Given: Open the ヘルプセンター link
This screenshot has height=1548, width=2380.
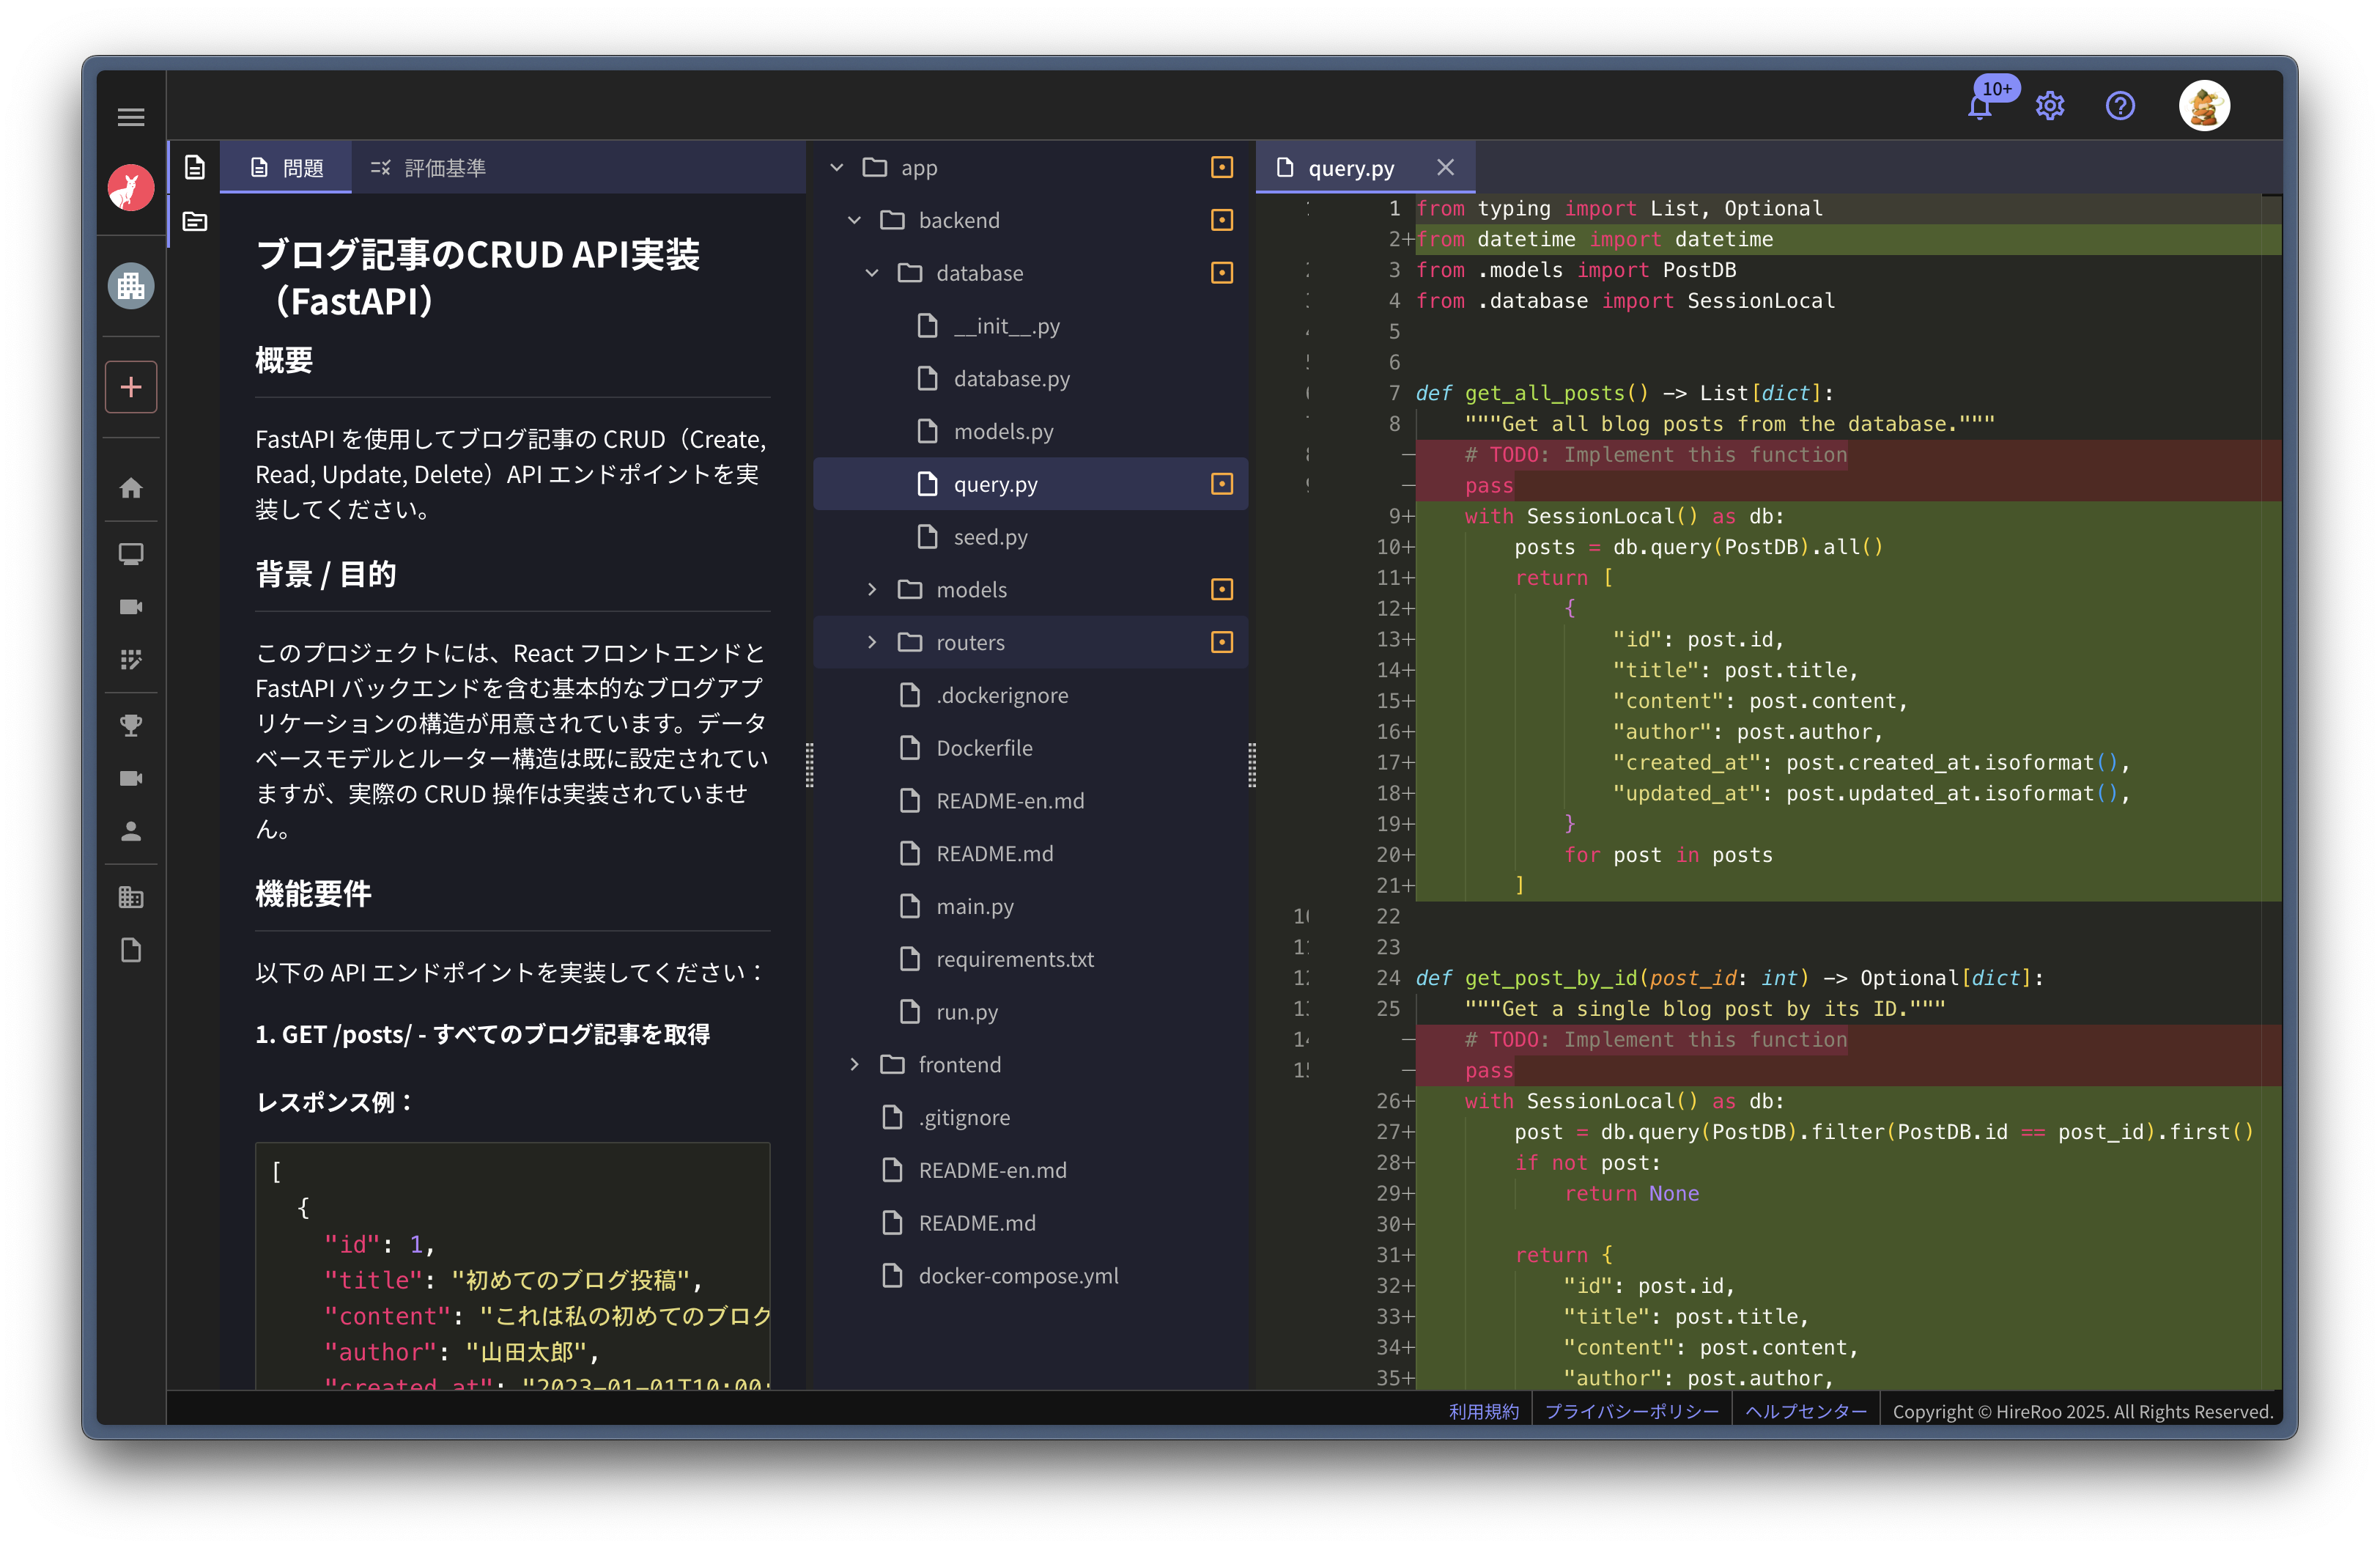Looking at the screenshot, I should pos(1806,1411).
